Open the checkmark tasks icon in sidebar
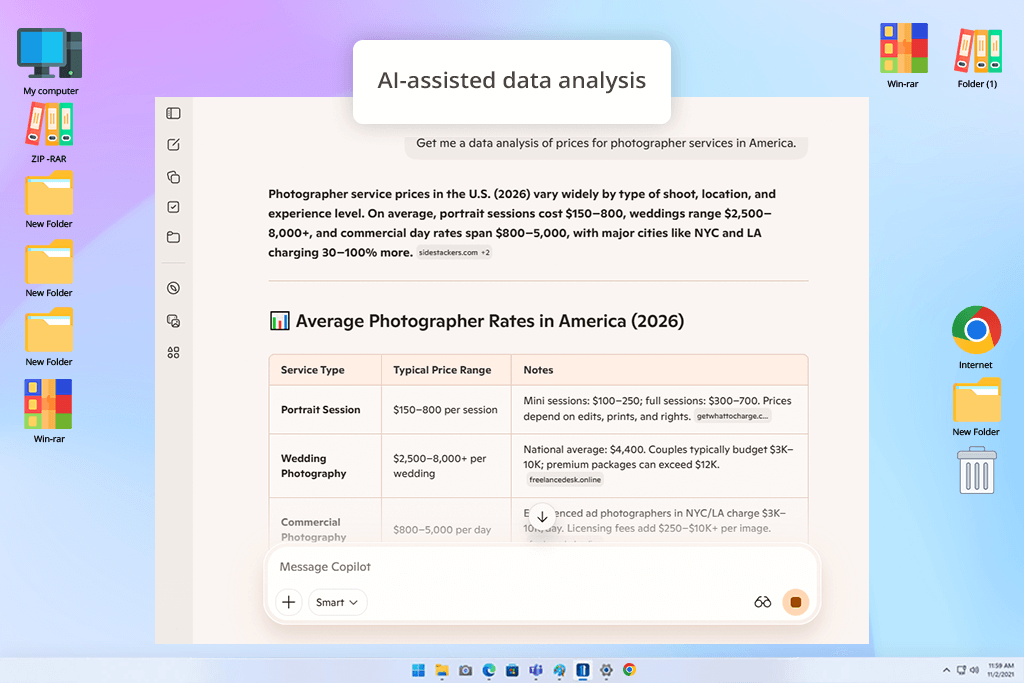Image resolution: width=1024 pixels, height=683 pixels. pos(173,207)
